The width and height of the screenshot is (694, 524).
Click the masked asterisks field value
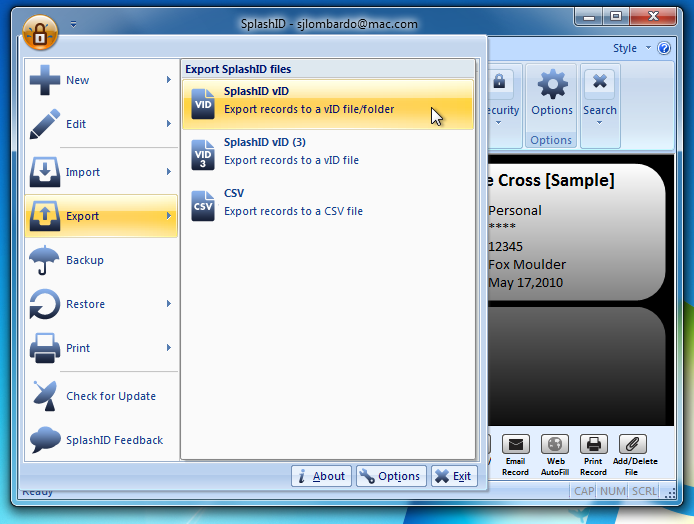pos(502,227)
